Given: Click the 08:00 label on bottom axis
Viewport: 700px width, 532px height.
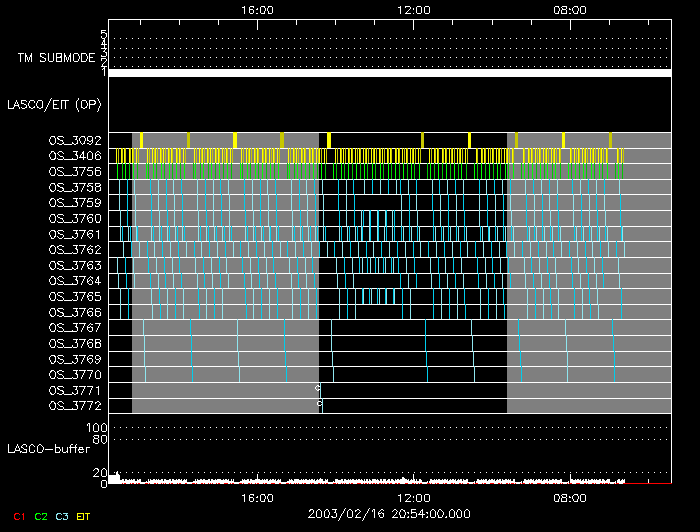Looking at the screenshot, I should pyautogui.click(x=570, y=497).
